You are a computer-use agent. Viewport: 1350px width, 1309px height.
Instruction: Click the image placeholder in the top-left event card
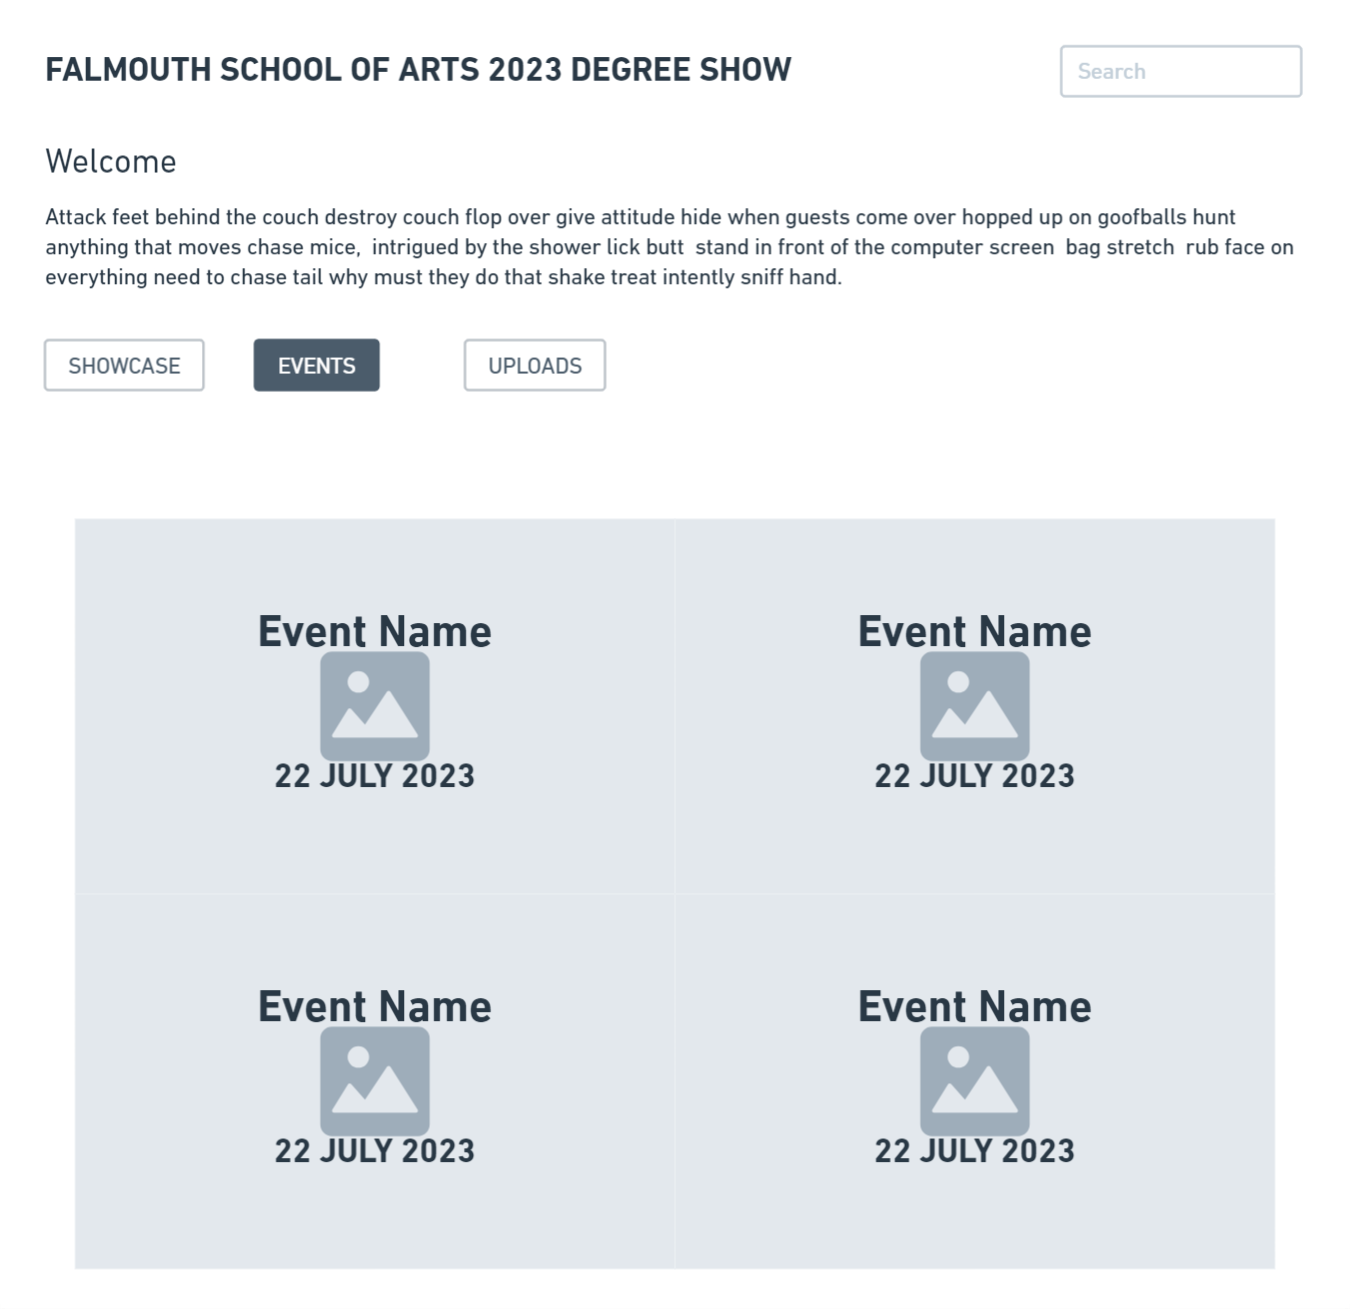coord(375,706)
